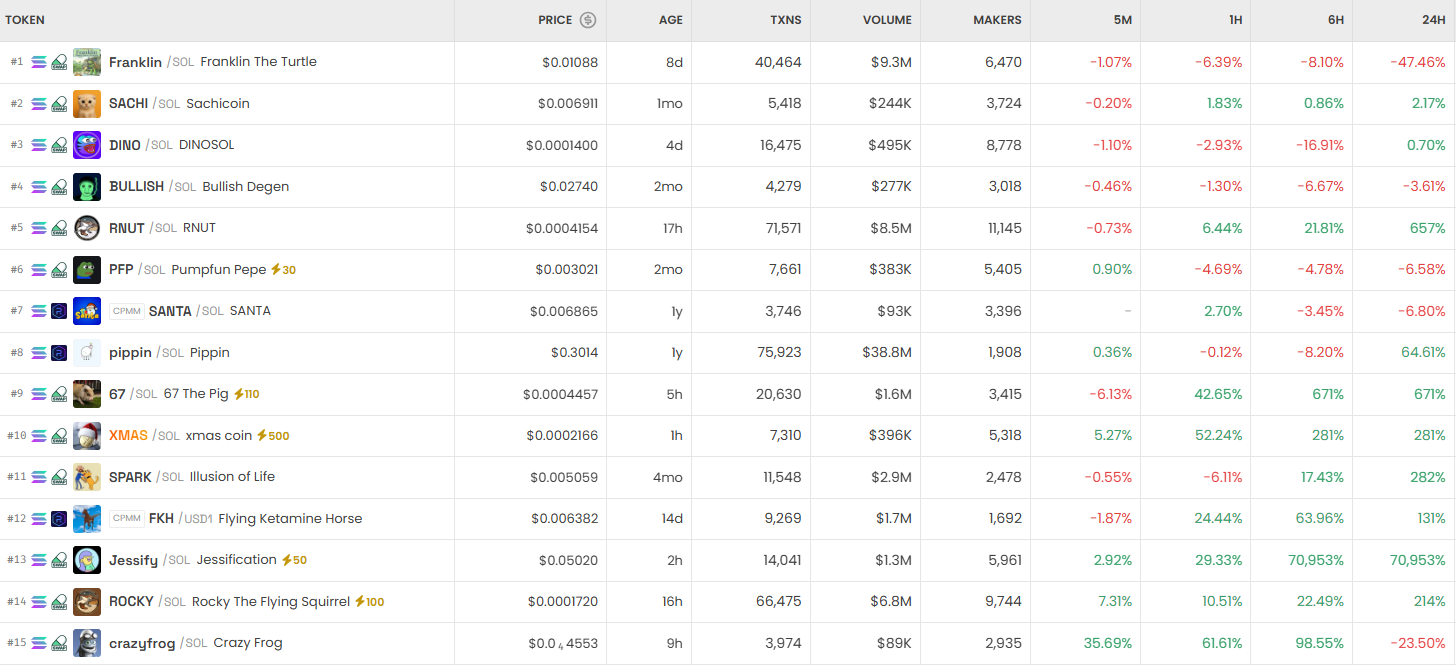Sort by the TXNS column header
Viewport: 1456px width, 665px height.
point(785,20)
